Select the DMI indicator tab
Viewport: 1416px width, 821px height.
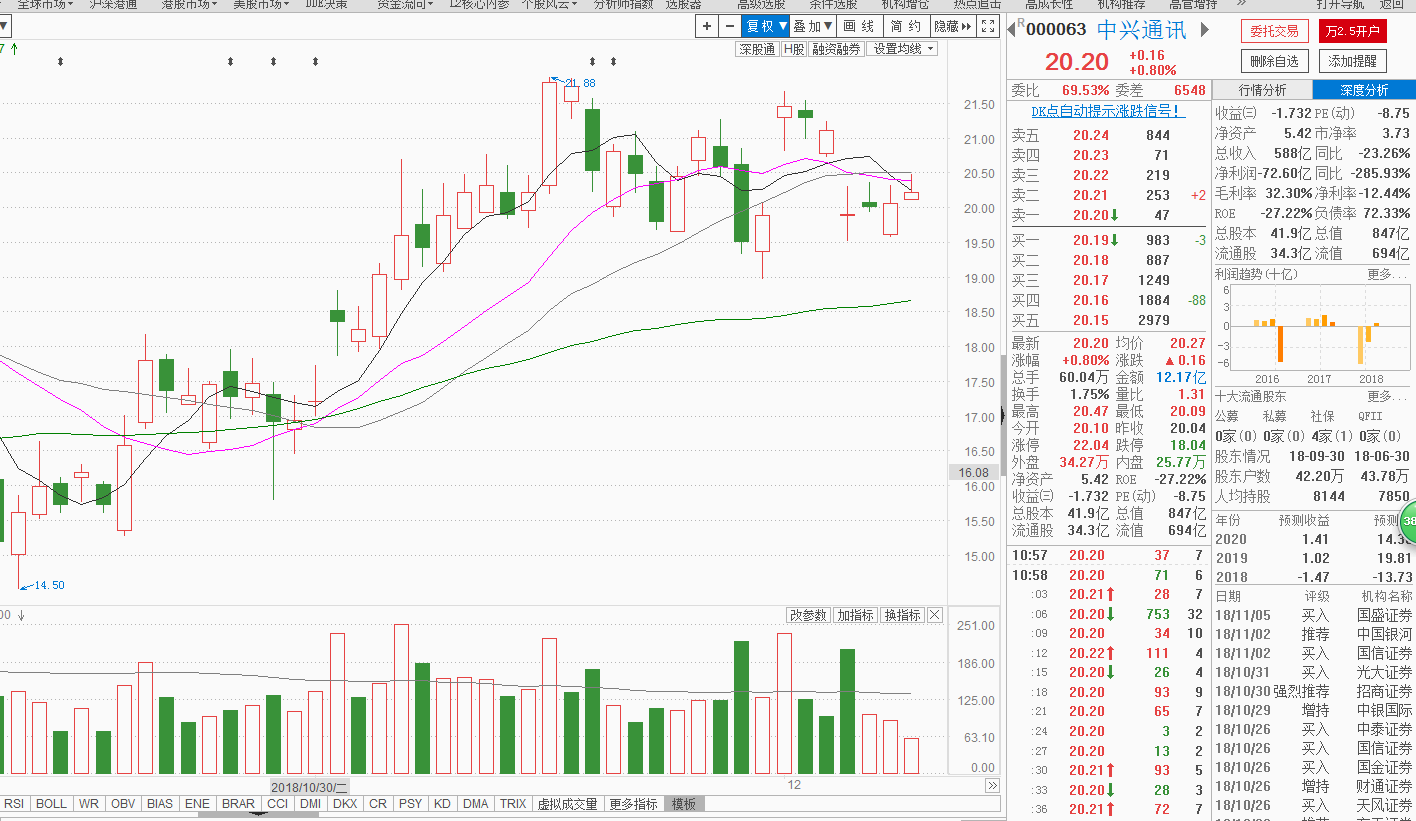(311, 804)
